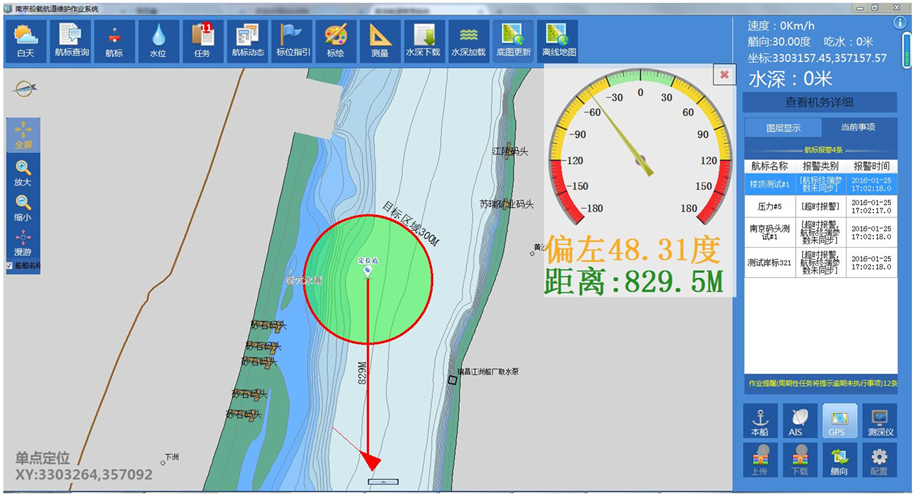Click the 江陵码头 map label

pyautogui.click(x=510, y=151)
